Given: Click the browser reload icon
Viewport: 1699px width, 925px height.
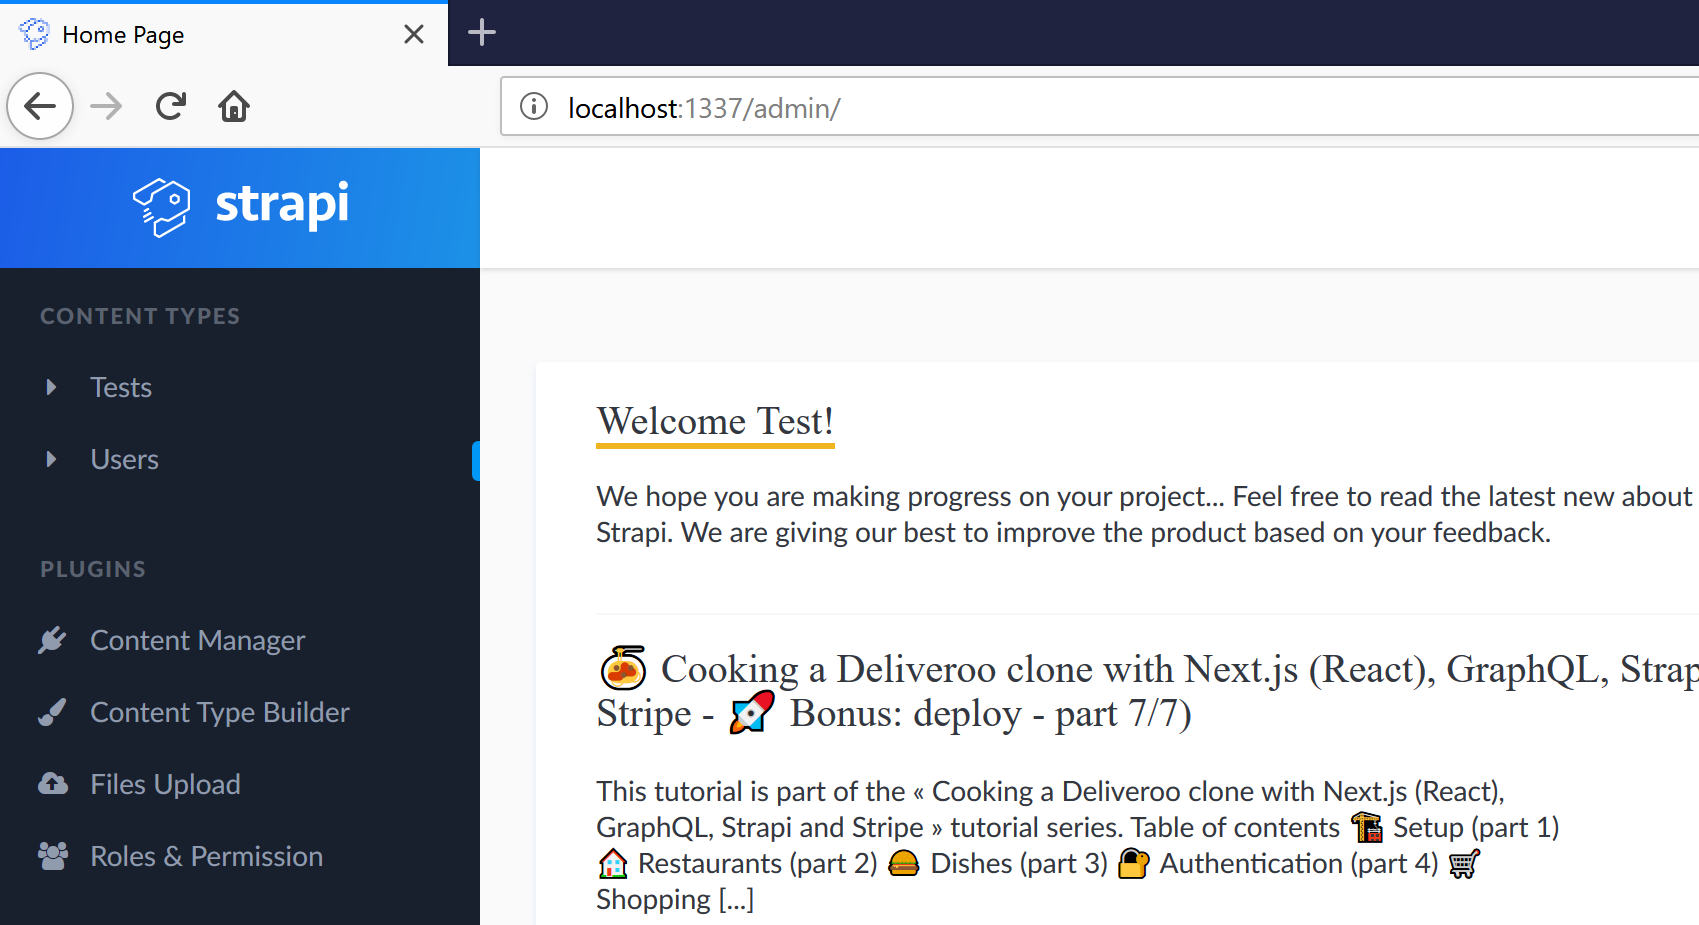Looking at the screenshot, I should tap(170, 106).
